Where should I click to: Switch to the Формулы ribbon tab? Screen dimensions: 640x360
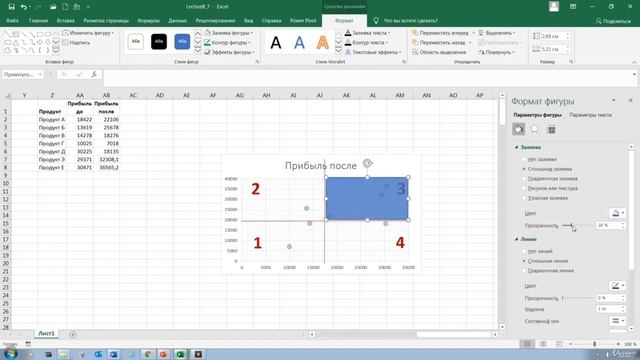(x=149, y=20)
